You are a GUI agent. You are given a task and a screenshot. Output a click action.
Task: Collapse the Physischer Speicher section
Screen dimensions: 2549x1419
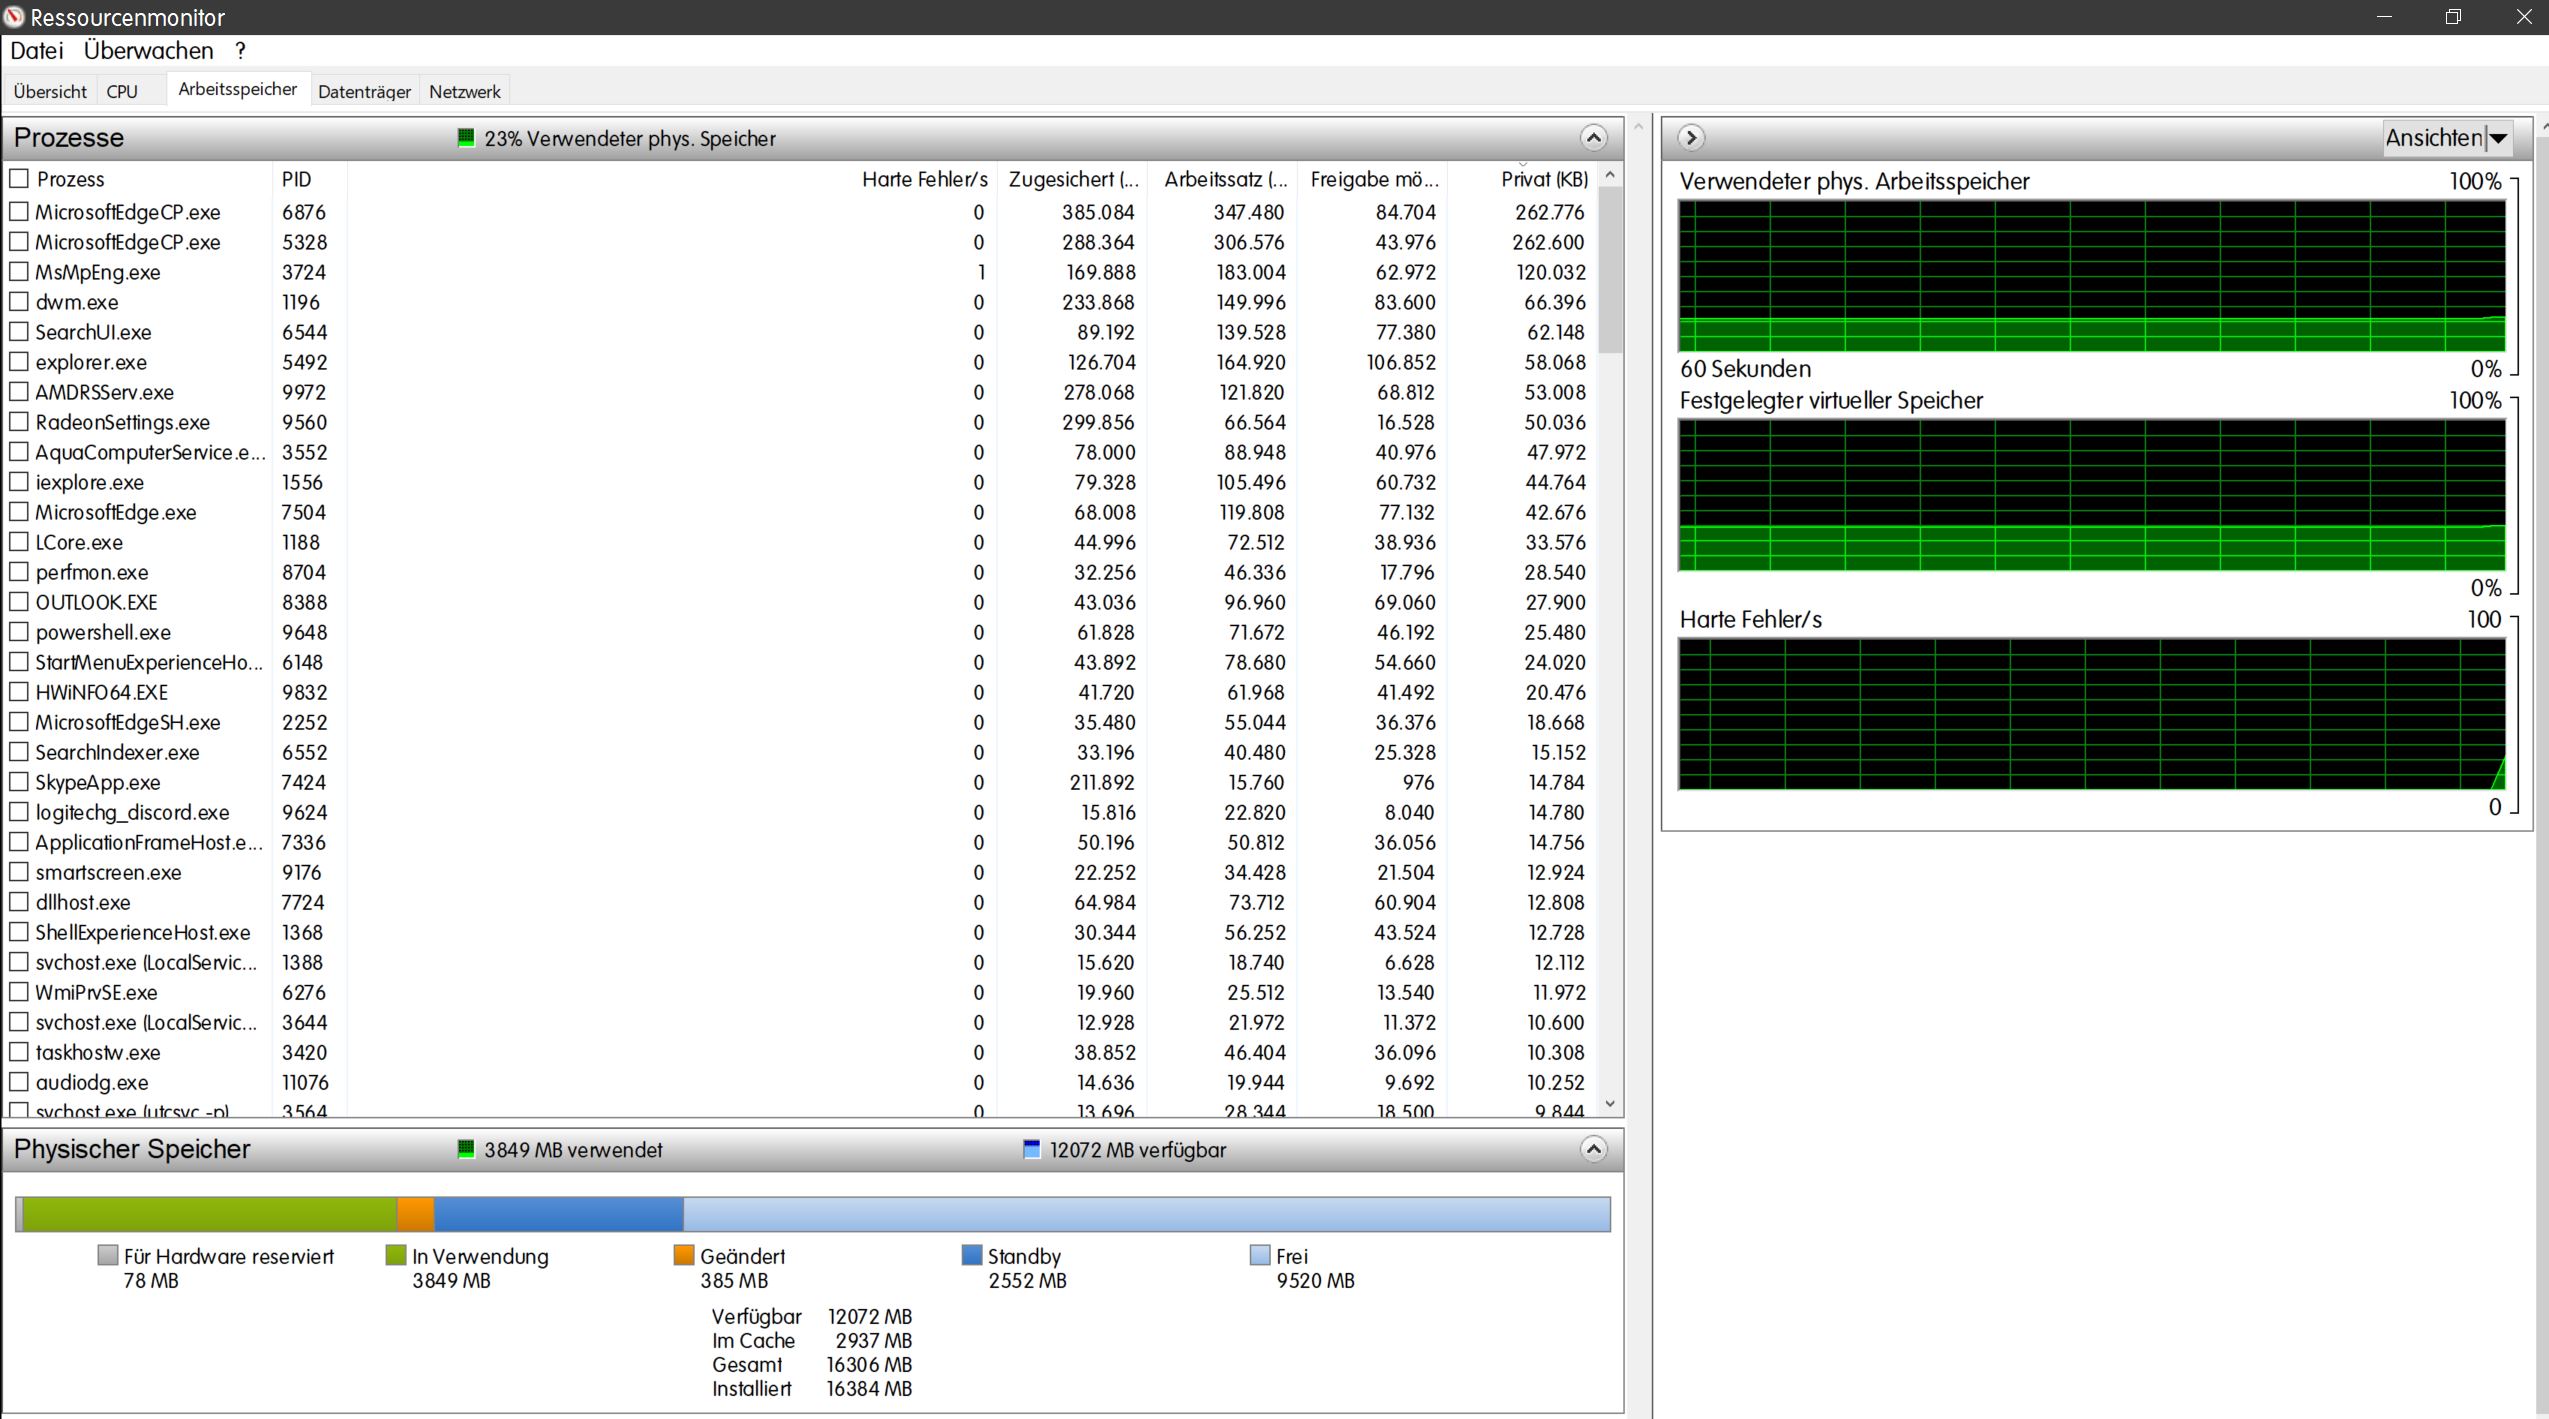tap(1593, 1149)
